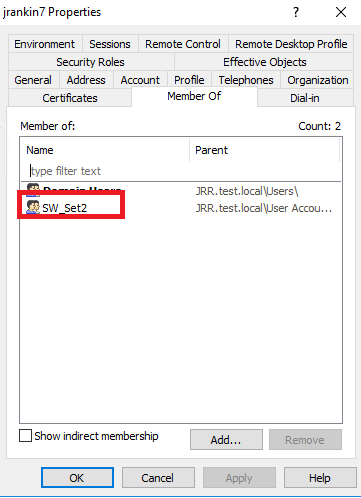Confirm with the OK button
Viewport: 361px width, 498px height.
click(77, 478)
